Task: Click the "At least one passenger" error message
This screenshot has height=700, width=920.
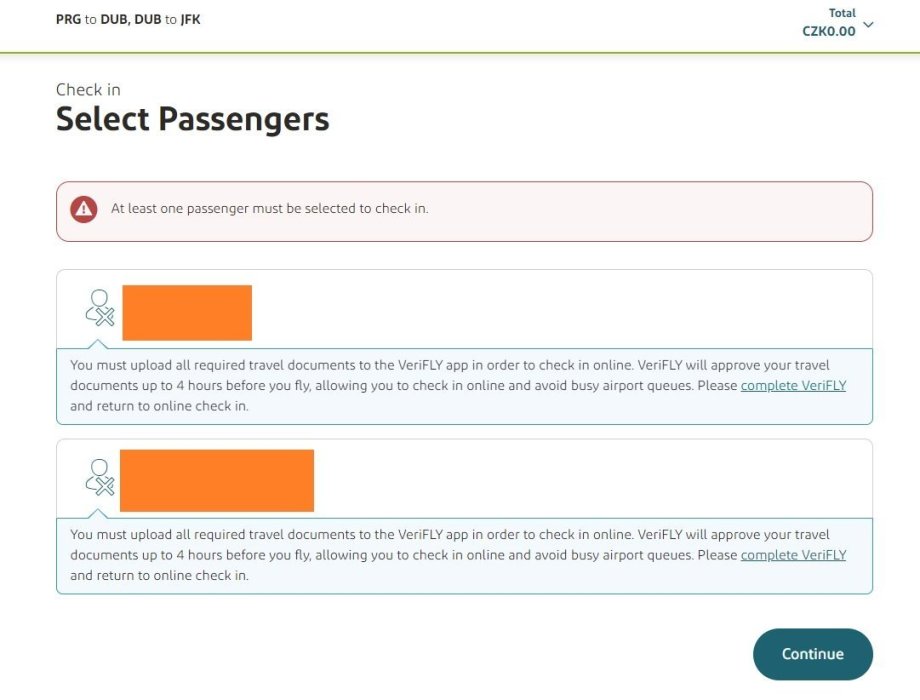Action: click(269, 209)
